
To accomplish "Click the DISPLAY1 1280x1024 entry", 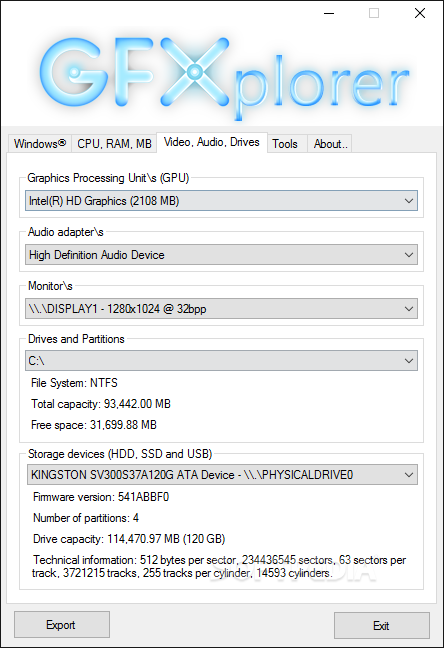I will coord(221,309).
